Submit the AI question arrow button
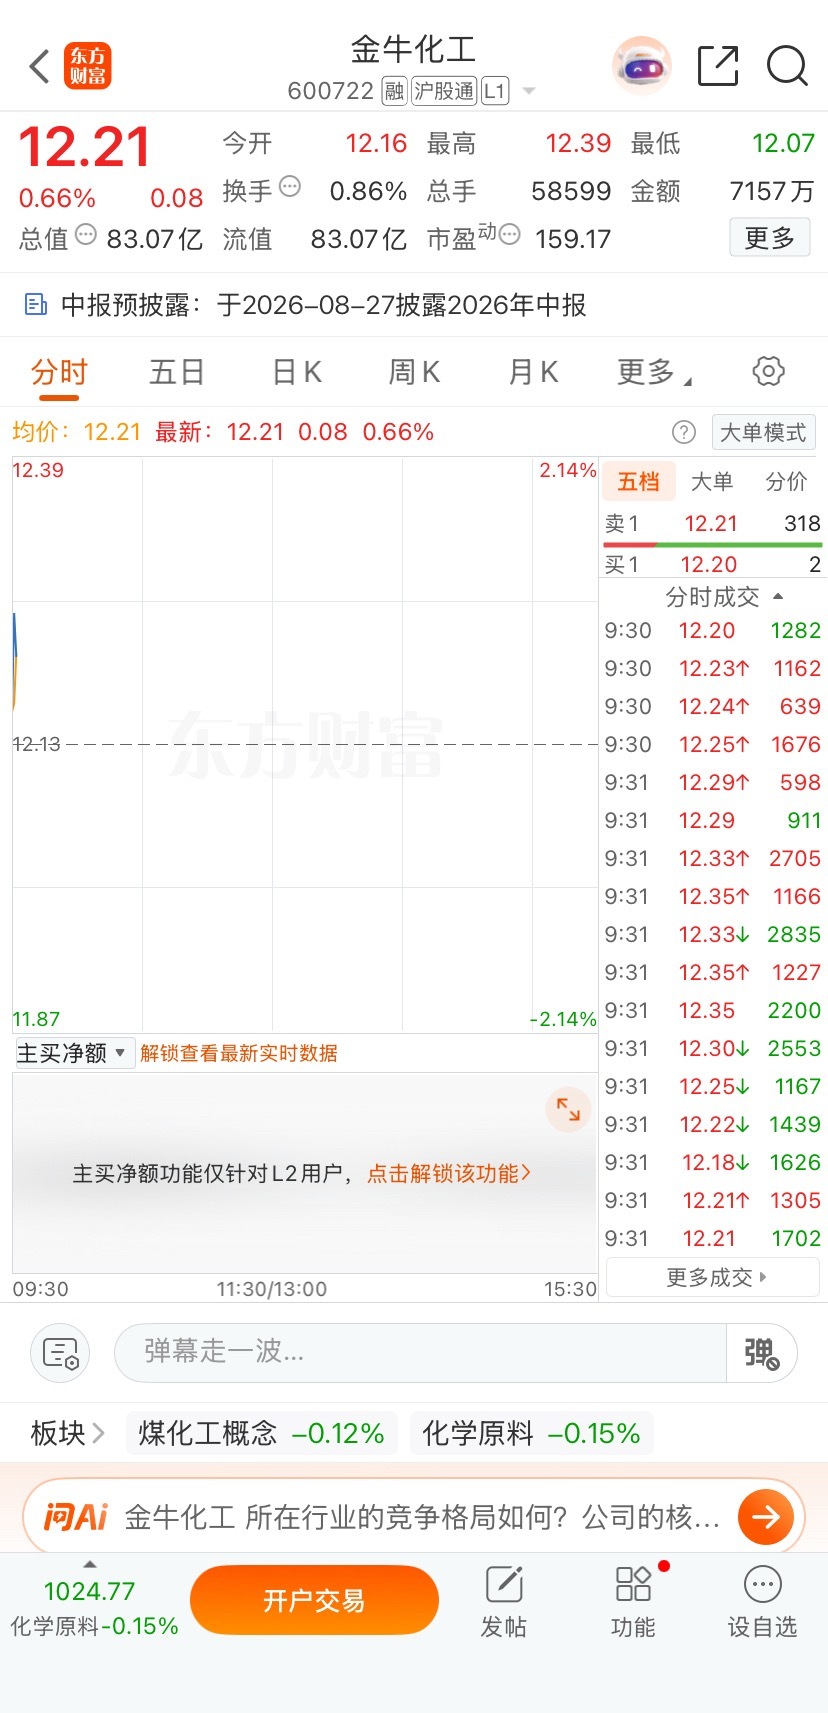This screenshot has width=828, height=1713. [x=766, y=1517]
